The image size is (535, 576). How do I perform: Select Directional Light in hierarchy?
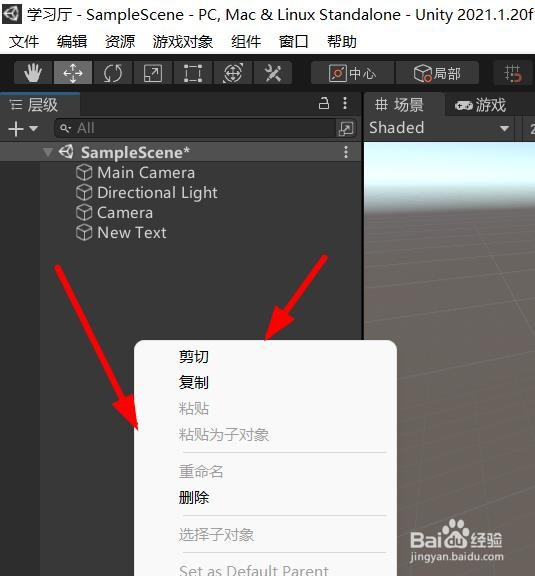click(157, 192)
